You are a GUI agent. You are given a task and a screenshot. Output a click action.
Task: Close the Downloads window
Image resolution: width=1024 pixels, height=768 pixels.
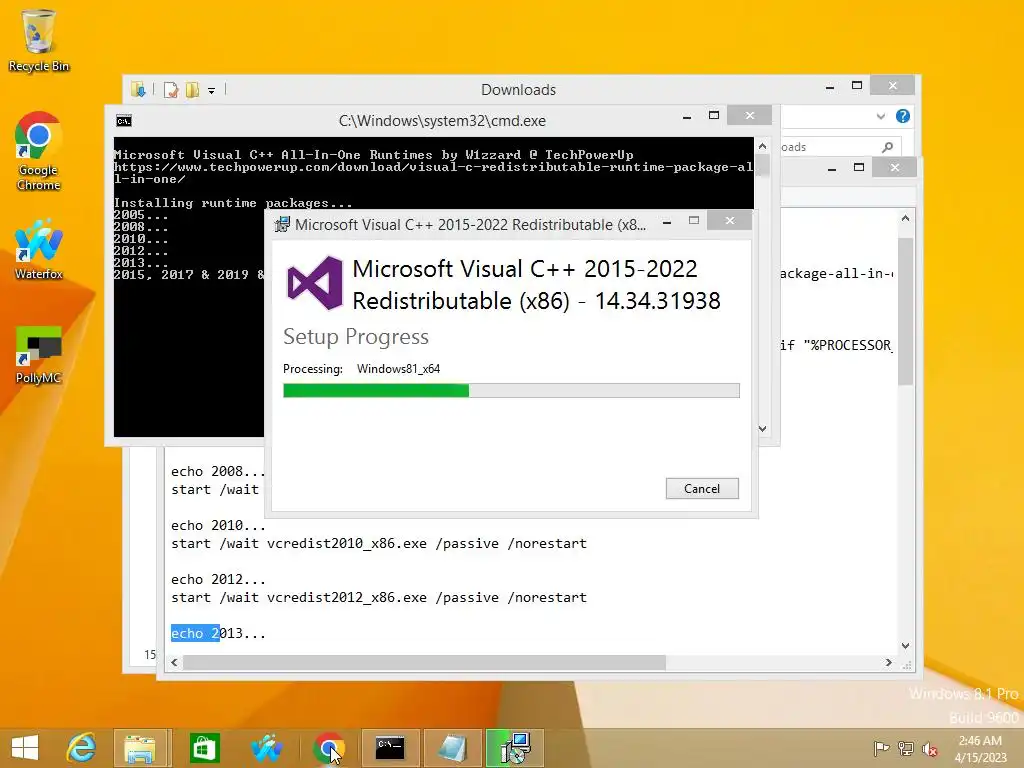(x=893, y=86)
